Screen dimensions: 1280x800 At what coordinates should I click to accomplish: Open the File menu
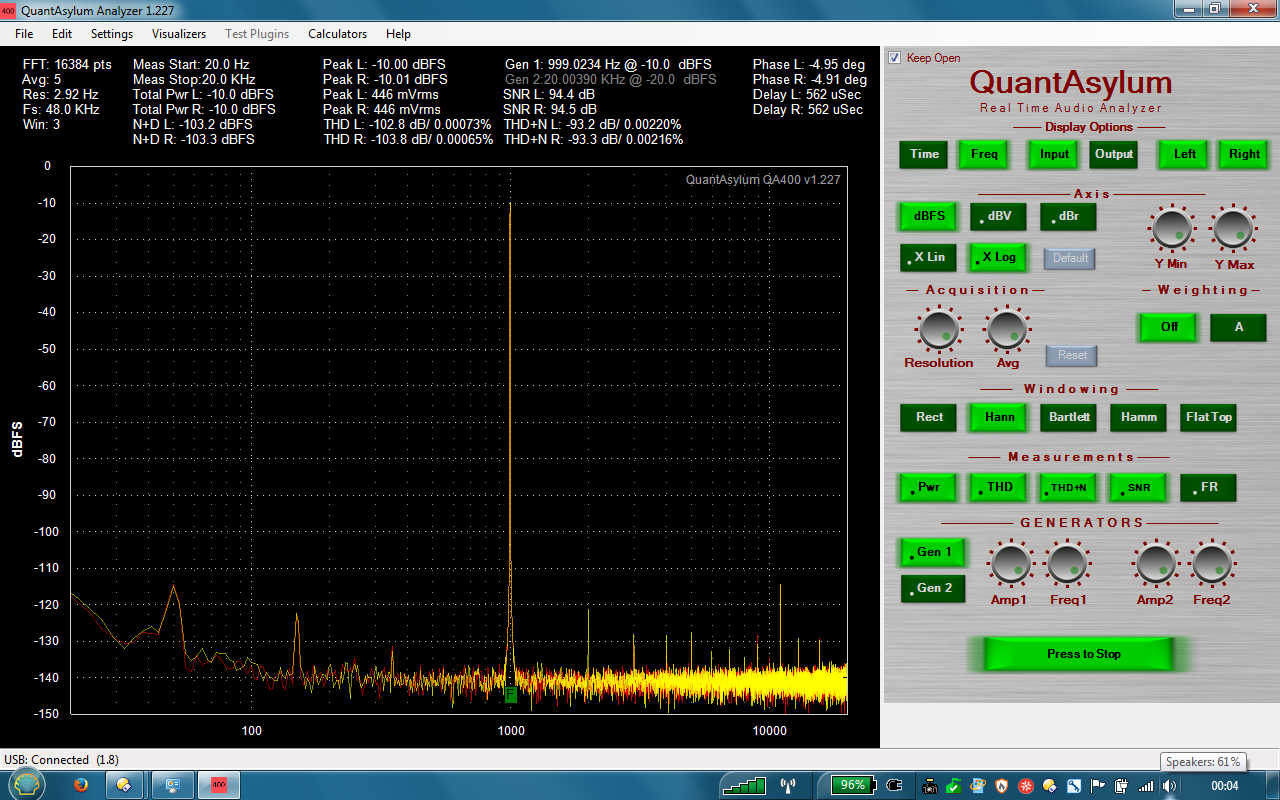tap(24, 34)
